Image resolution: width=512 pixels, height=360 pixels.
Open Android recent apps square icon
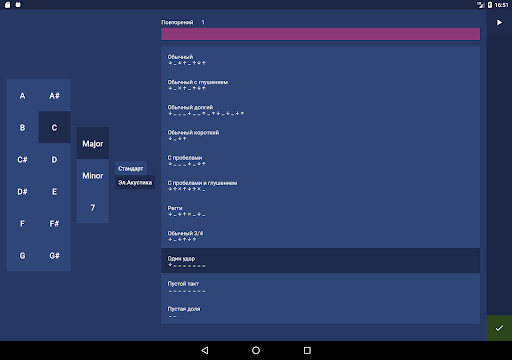pyautogui.click(x=307, y=350)
